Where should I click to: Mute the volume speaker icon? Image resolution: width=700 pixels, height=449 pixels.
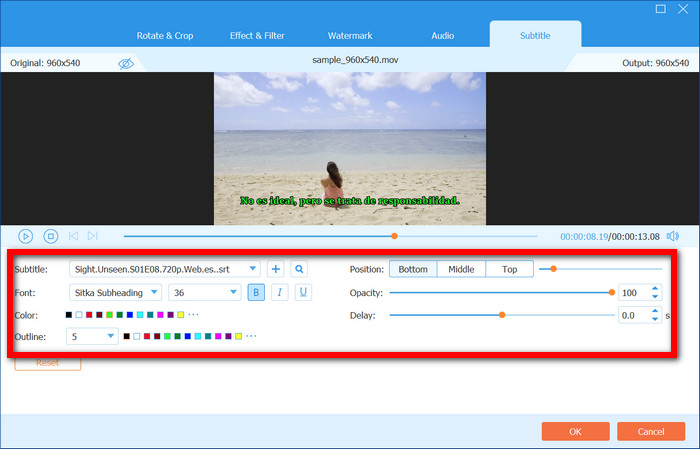coord(673,236)
